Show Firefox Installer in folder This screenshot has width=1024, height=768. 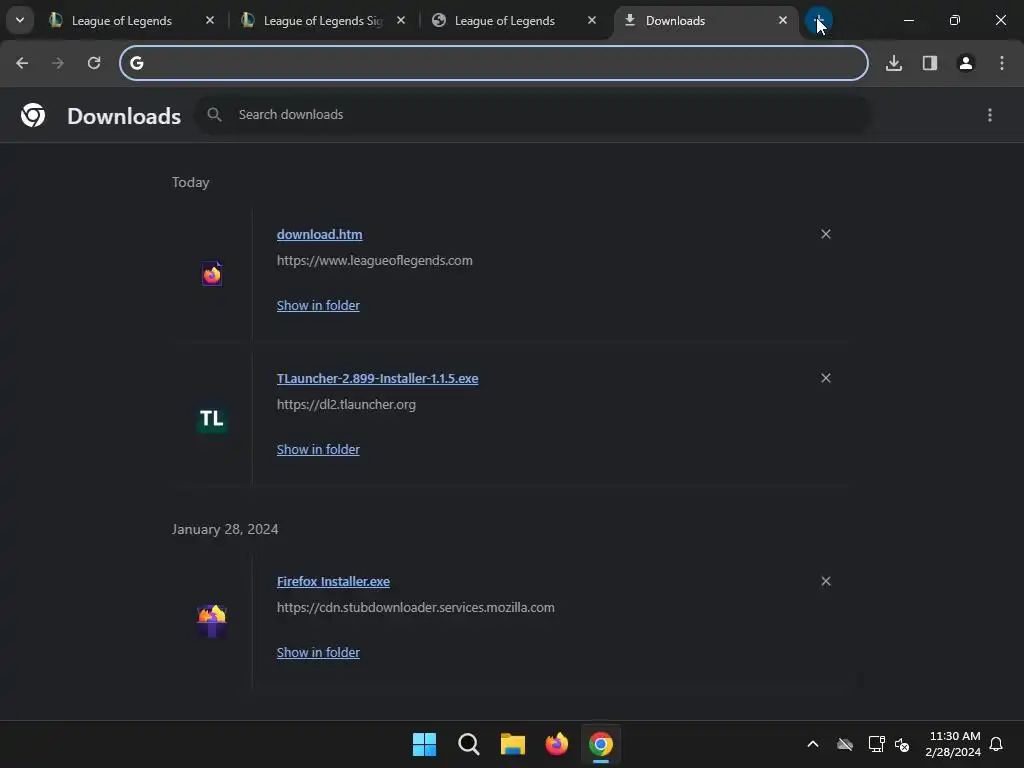(318, 652)
